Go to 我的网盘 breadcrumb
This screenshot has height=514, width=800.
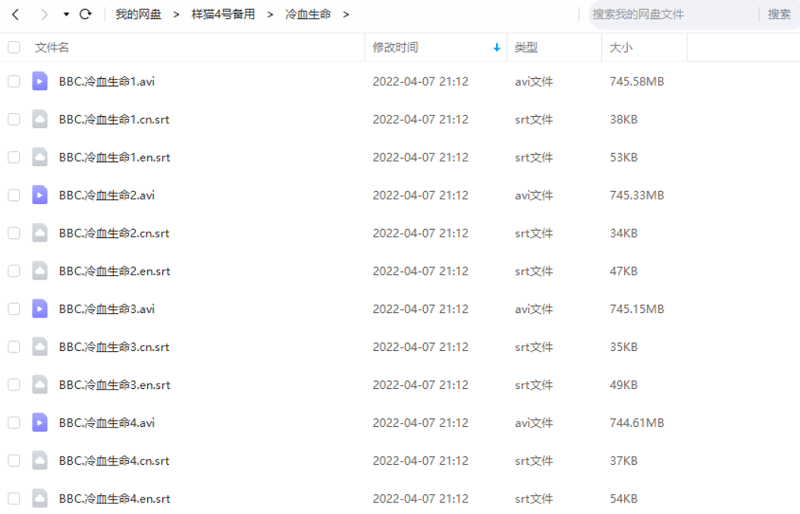tap(138, 15)
